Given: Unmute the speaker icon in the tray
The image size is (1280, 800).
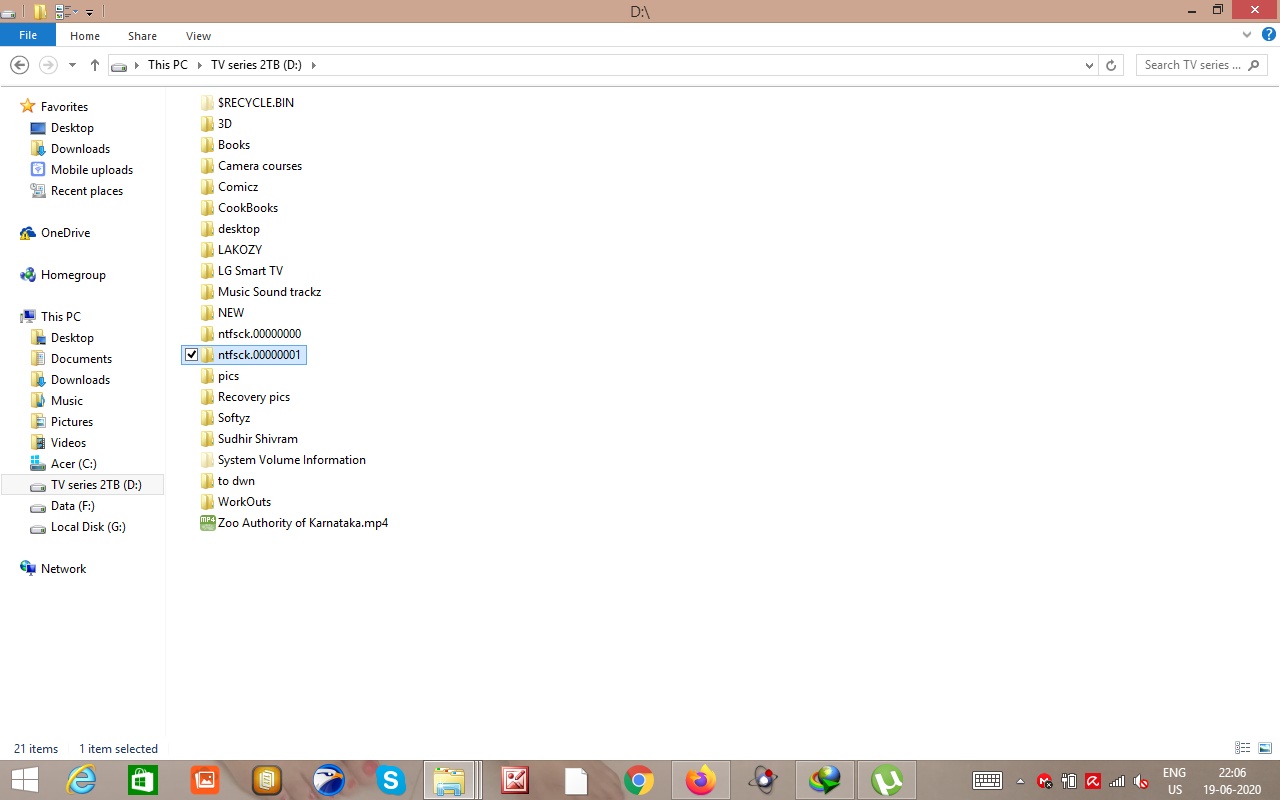Looking at the screenshot, I should coord(1142,781).
